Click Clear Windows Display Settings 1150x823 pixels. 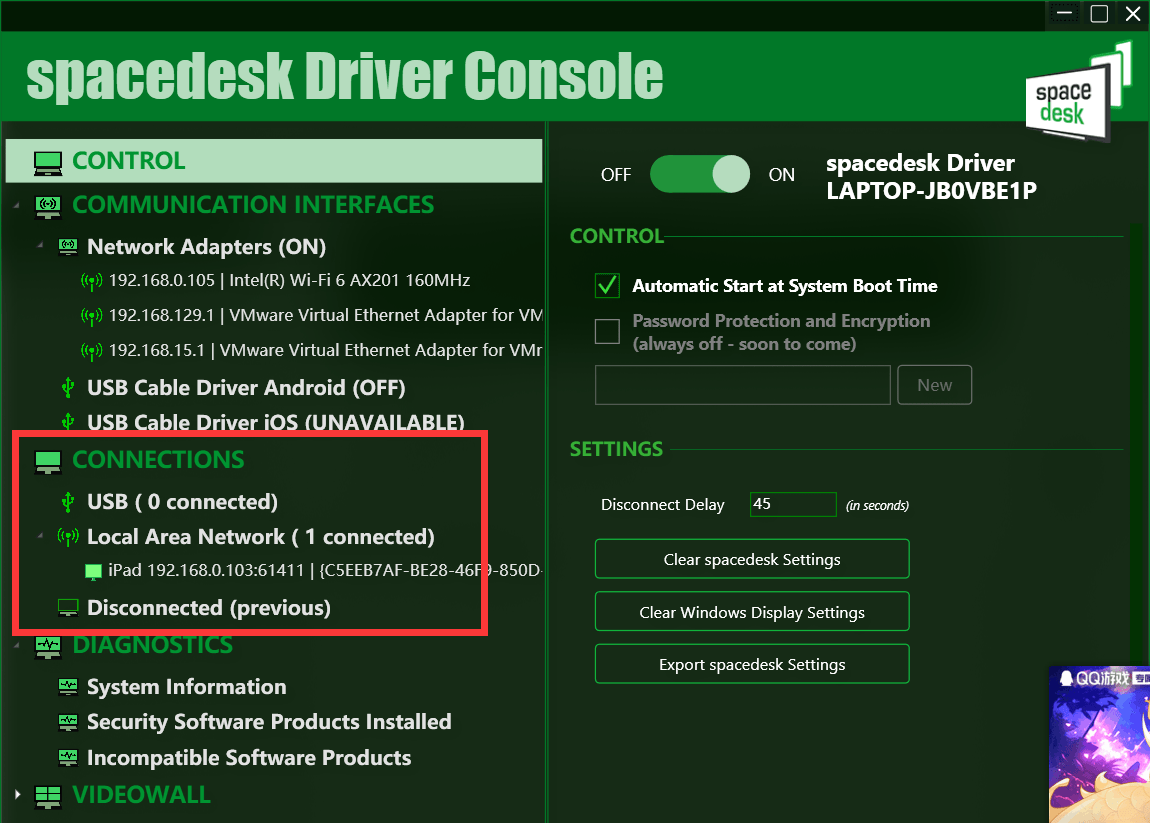752,612
